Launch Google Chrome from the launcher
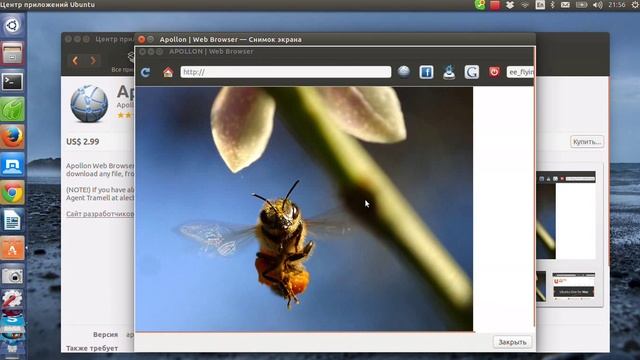640x360 pixels. click(12, 193)
